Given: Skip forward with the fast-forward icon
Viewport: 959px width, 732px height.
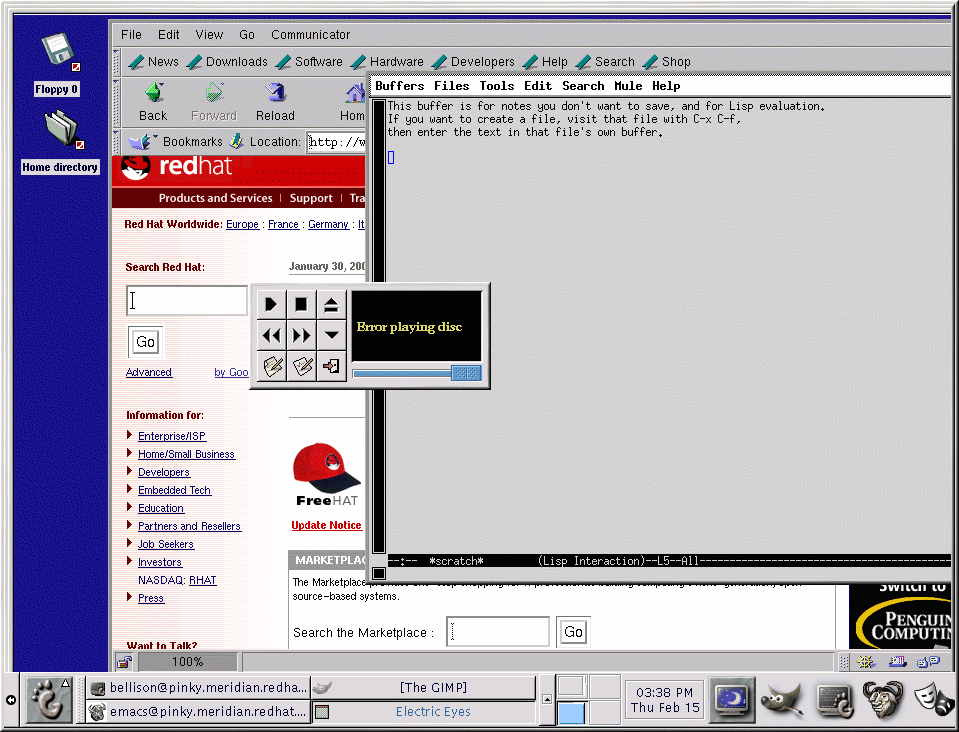Looking at the screenshot, I should [x=301, y=335].
